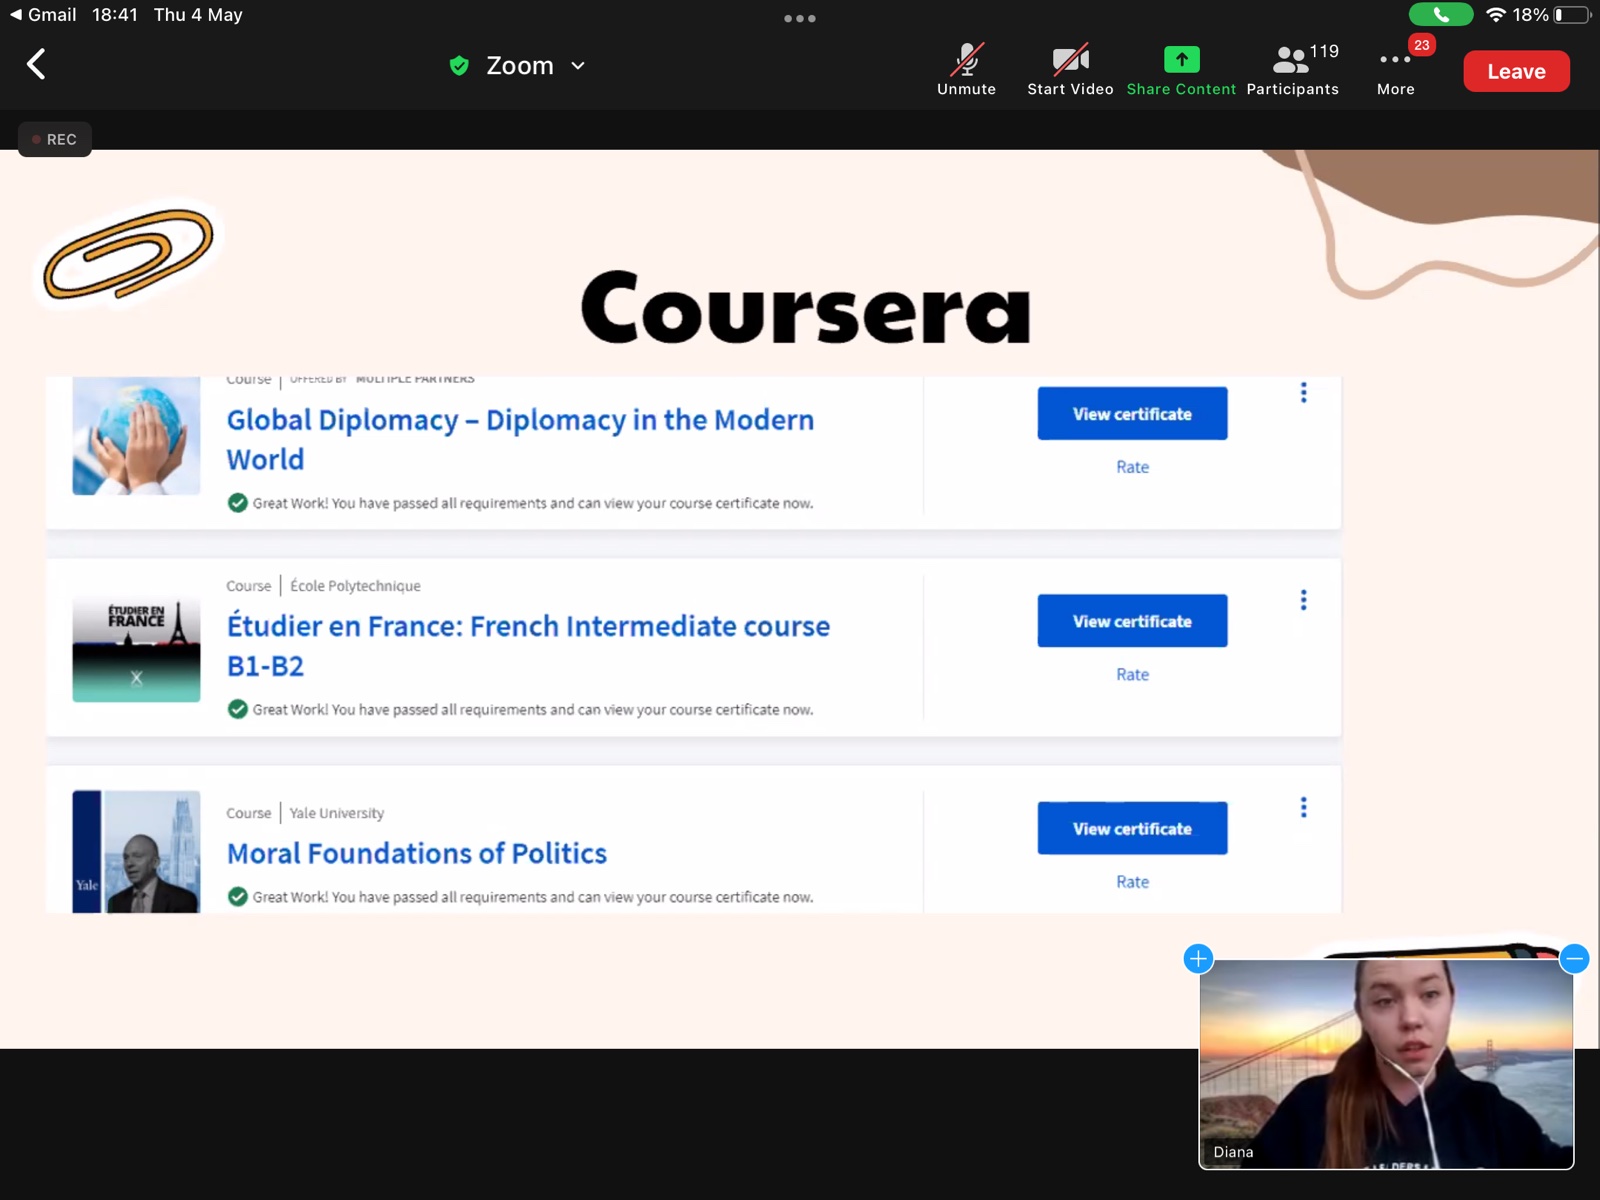This screenshot has height=1200, width=1600.
Task: Open options for Étudier en France course
Action: point(1303,600)
